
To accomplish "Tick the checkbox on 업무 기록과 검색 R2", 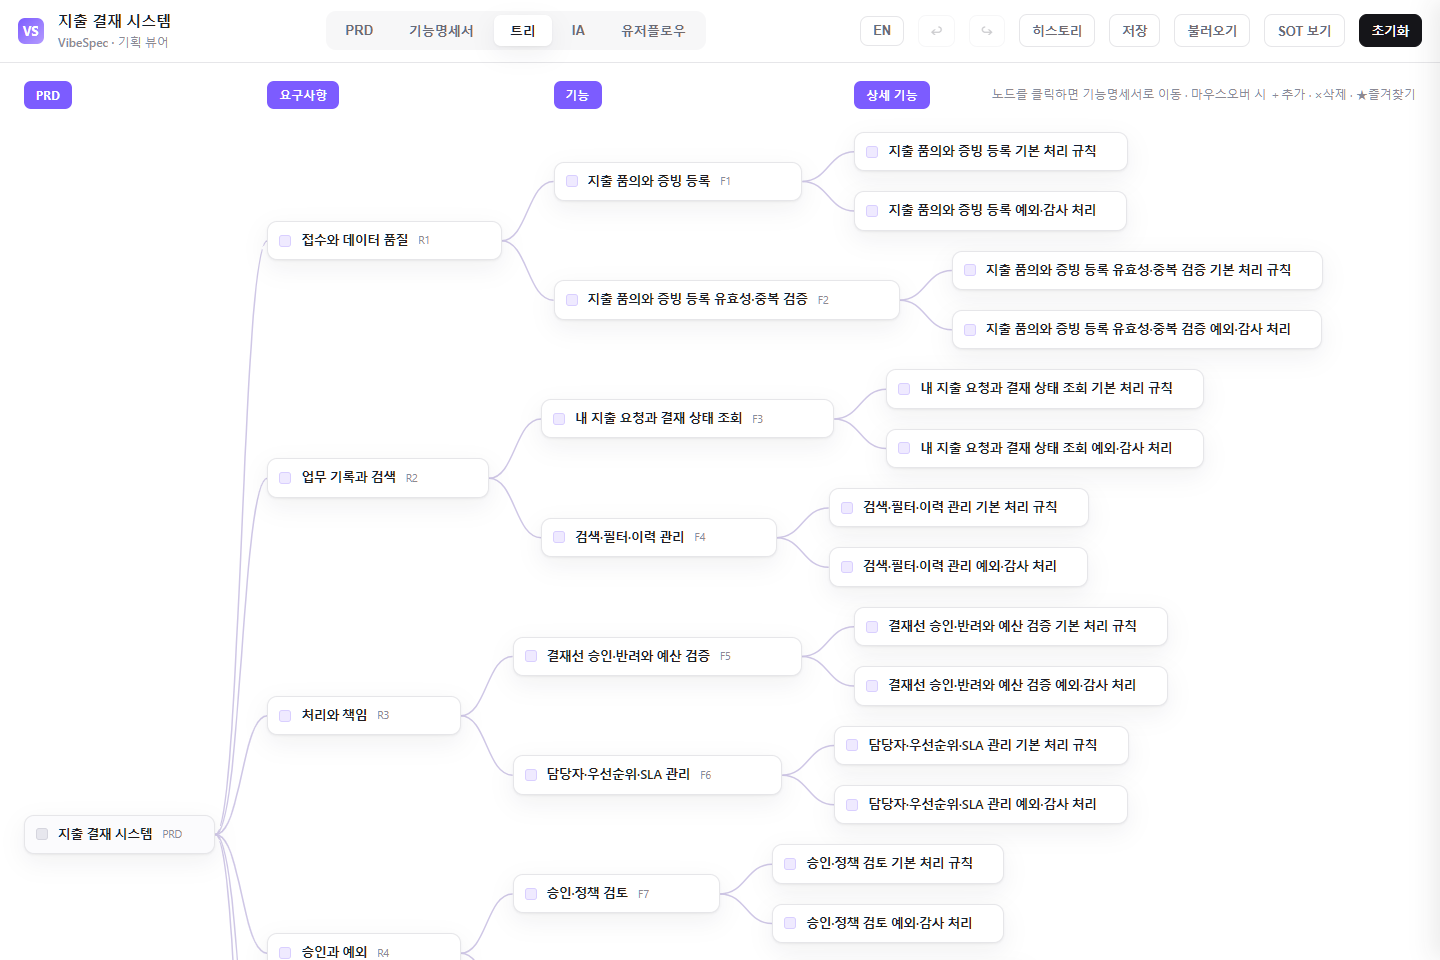I will click(x=285, y=478).
